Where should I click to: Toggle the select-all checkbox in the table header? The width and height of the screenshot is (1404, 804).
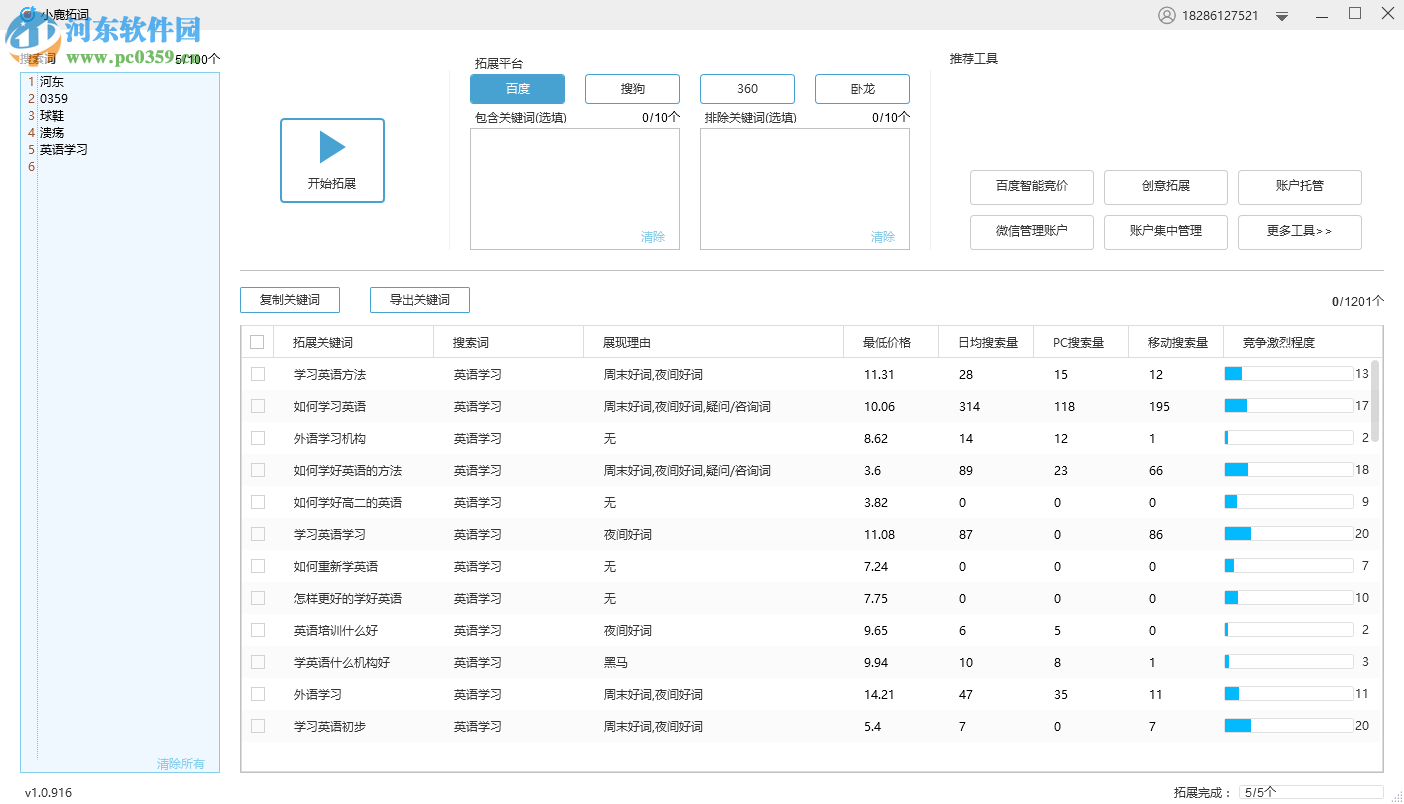tap(257, 341)
